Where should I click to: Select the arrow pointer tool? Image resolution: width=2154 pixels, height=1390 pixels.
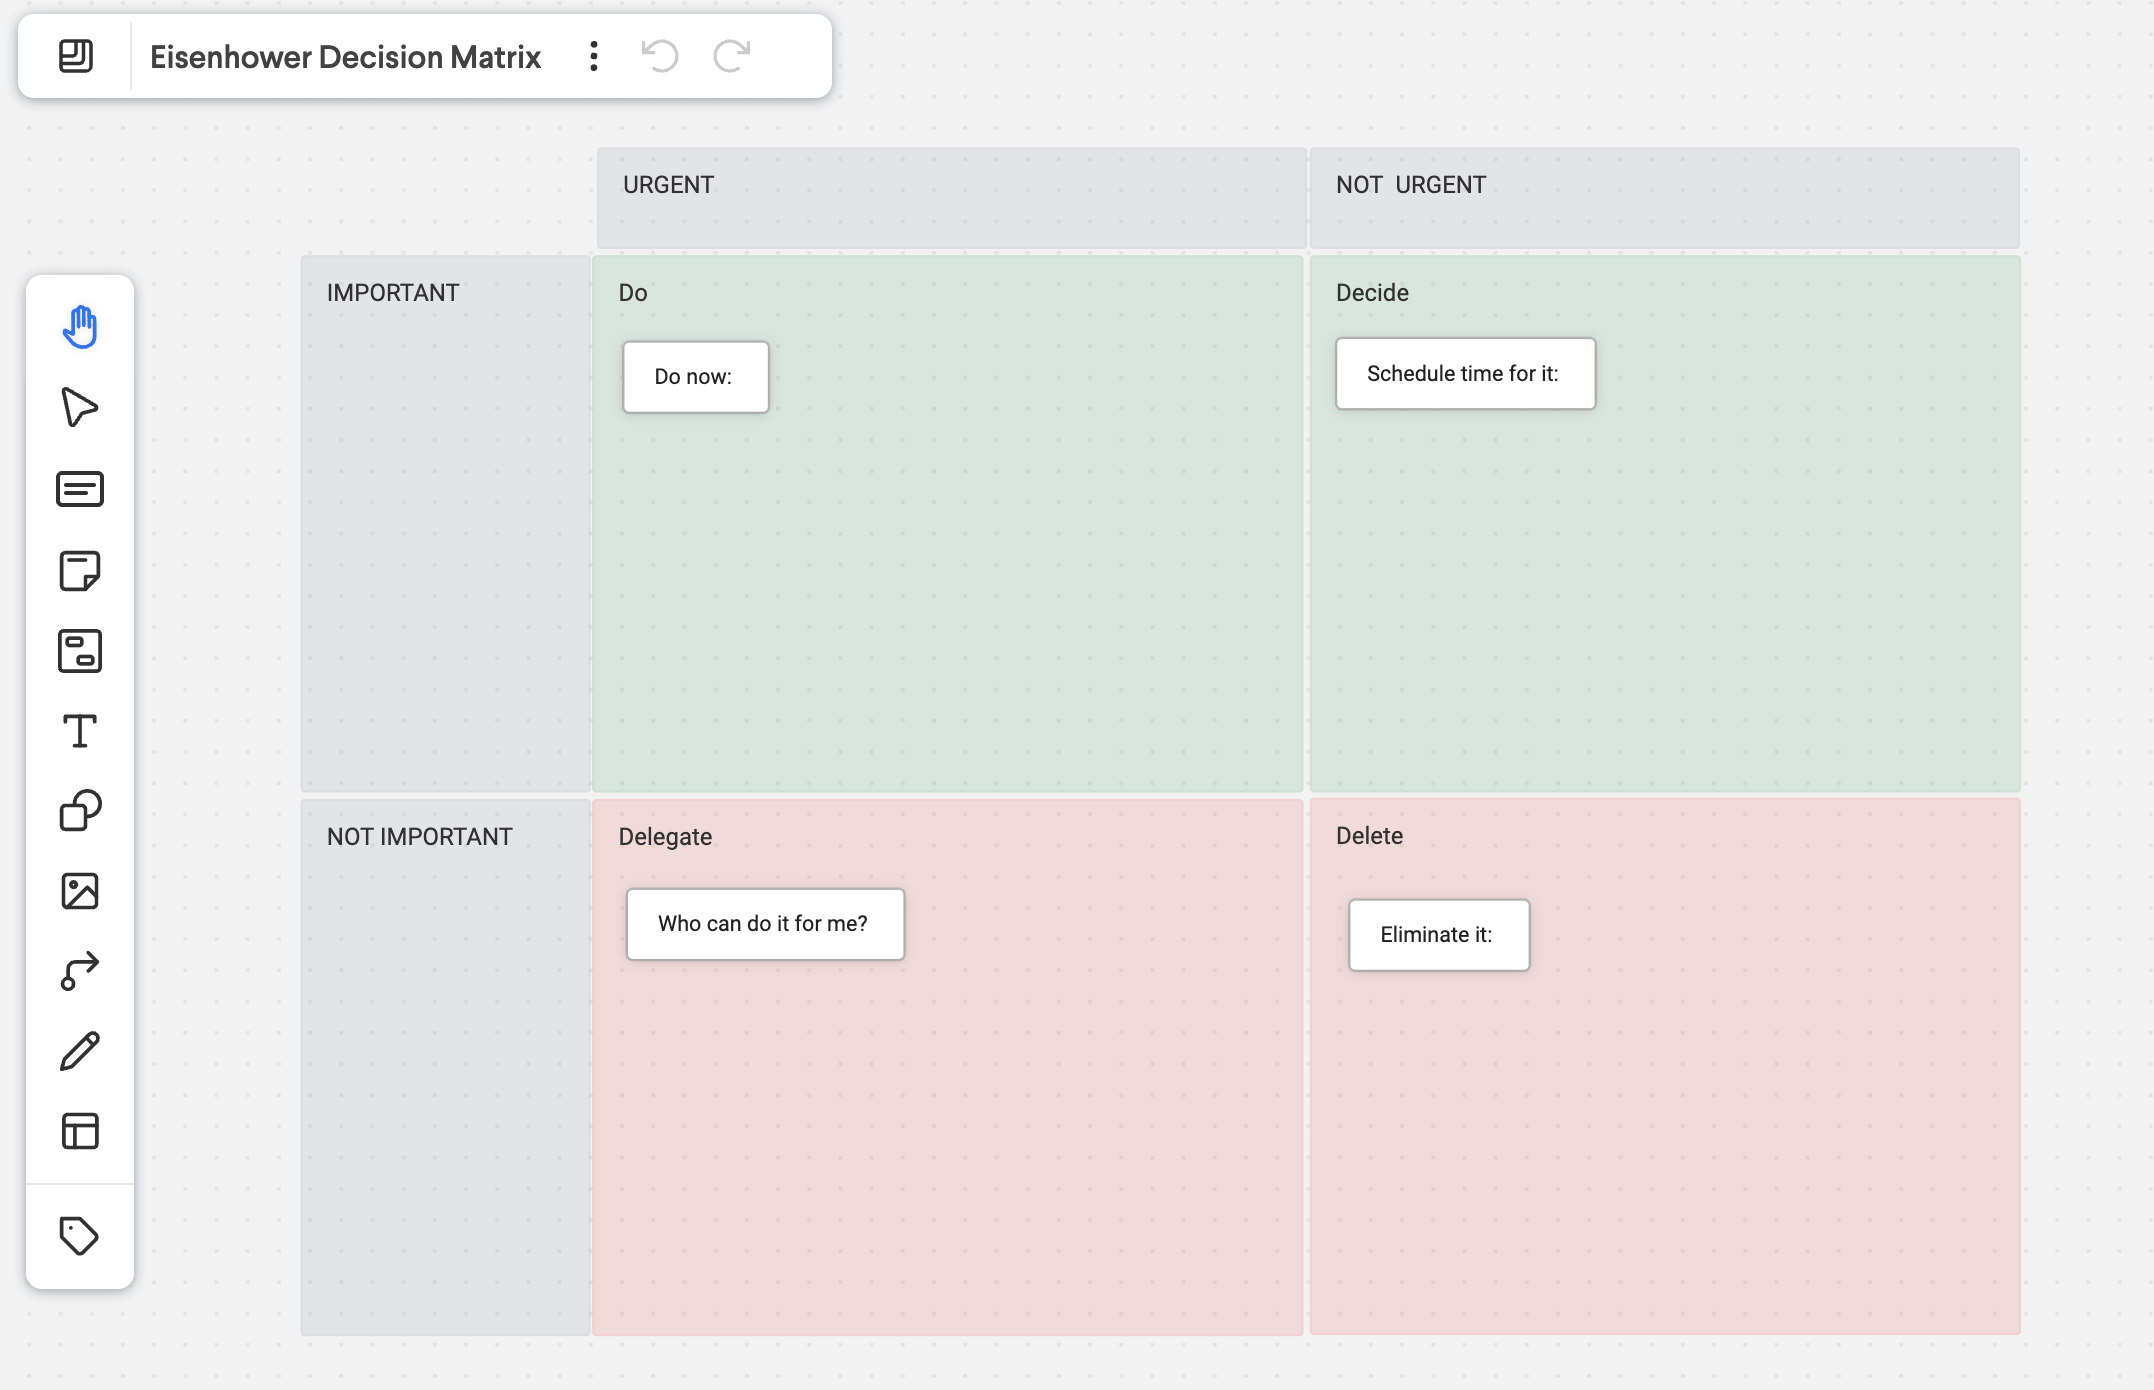(80, 407)
